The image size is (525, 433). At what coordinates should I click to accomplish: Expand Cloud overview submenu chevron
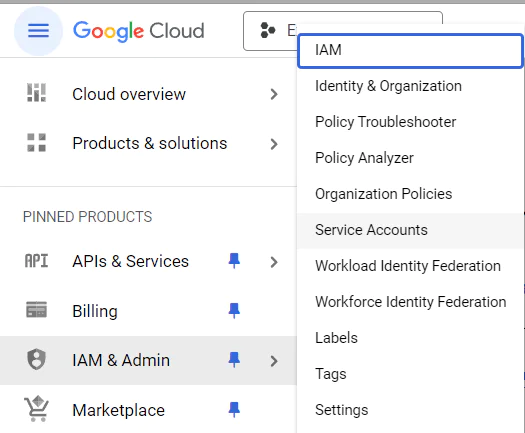tap(274, 94)
